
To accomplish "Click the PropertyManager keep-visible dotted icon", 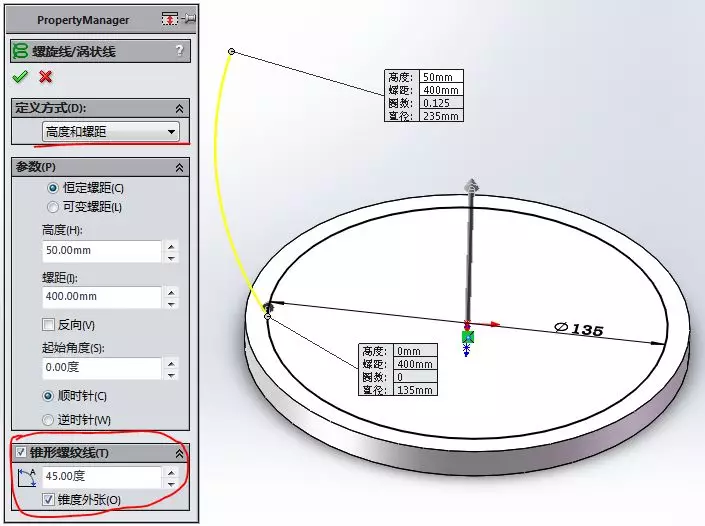I will (170, 19).
